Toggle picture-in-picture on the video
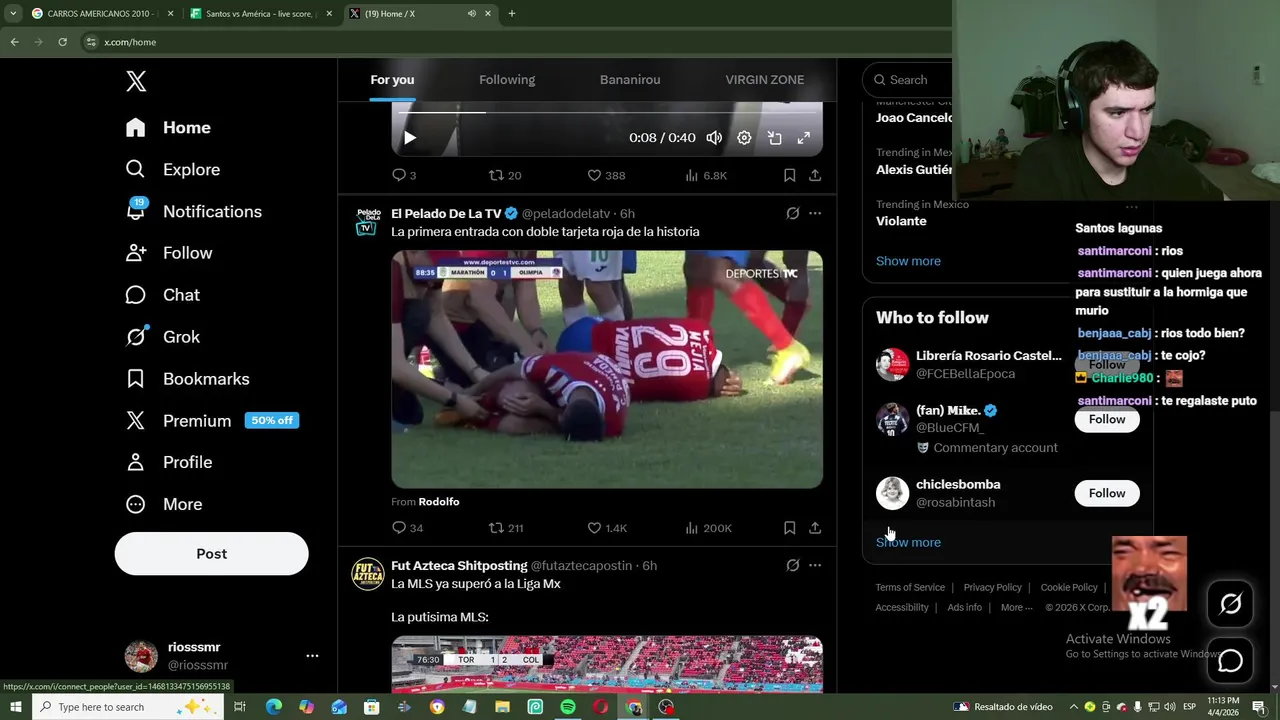This screenshot has width=1280, height=720. point(774,138)
